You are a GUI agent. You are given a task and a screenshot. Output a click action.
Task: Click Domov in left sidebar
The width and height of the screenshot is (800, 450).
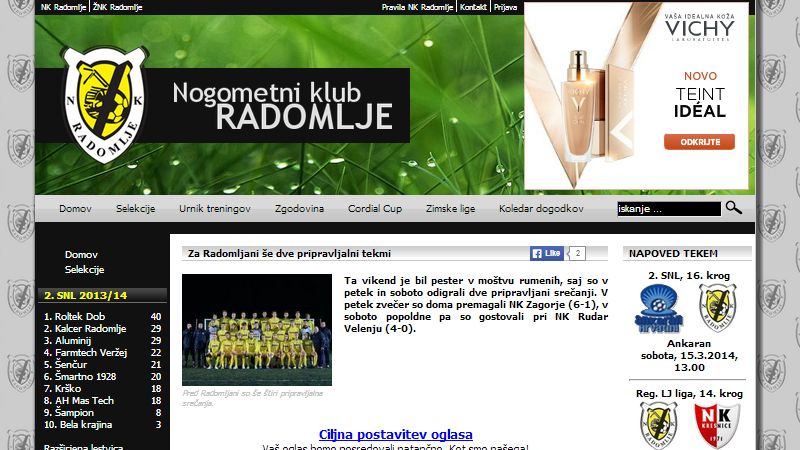81,254
